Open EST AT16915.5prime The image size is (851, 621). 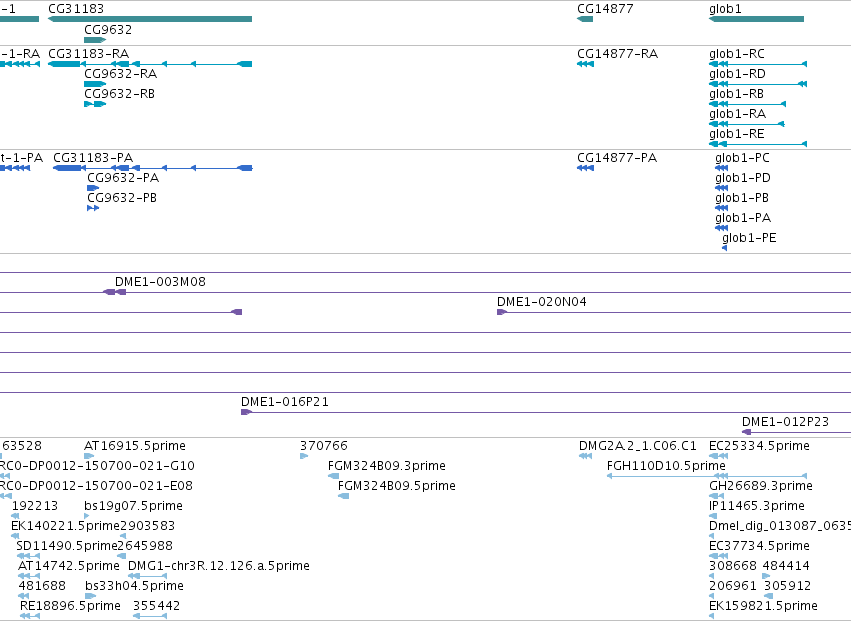click(x=135, y=446)
